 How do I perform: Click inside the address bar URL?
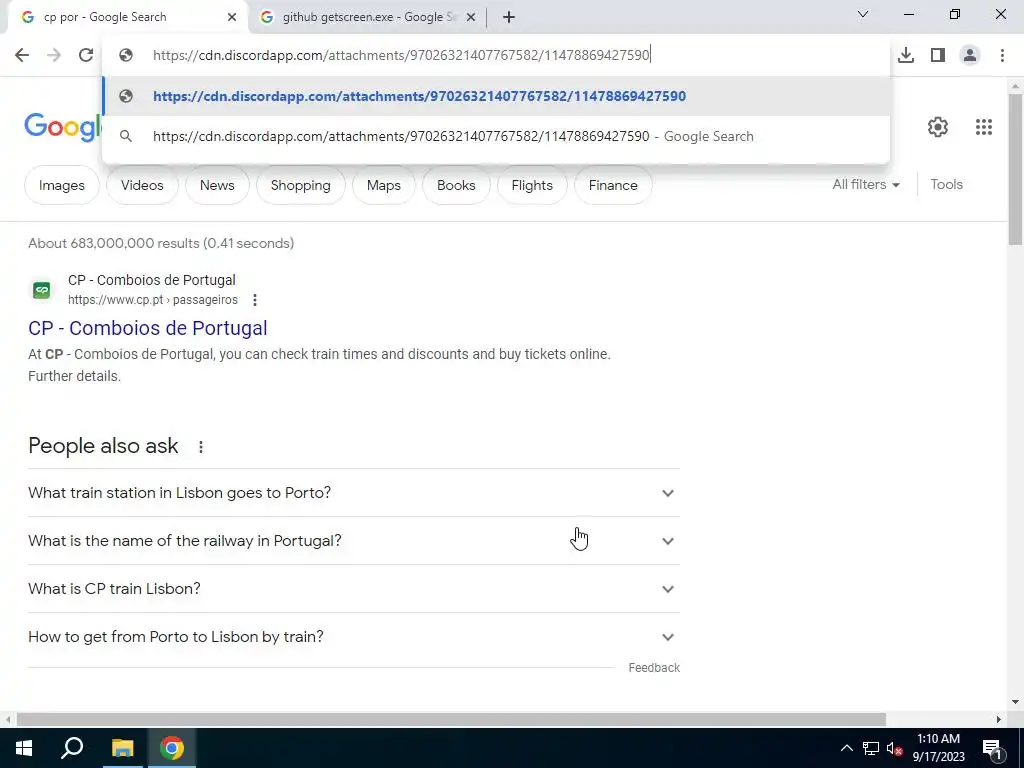pyautogui.click(x=401, y=55)
